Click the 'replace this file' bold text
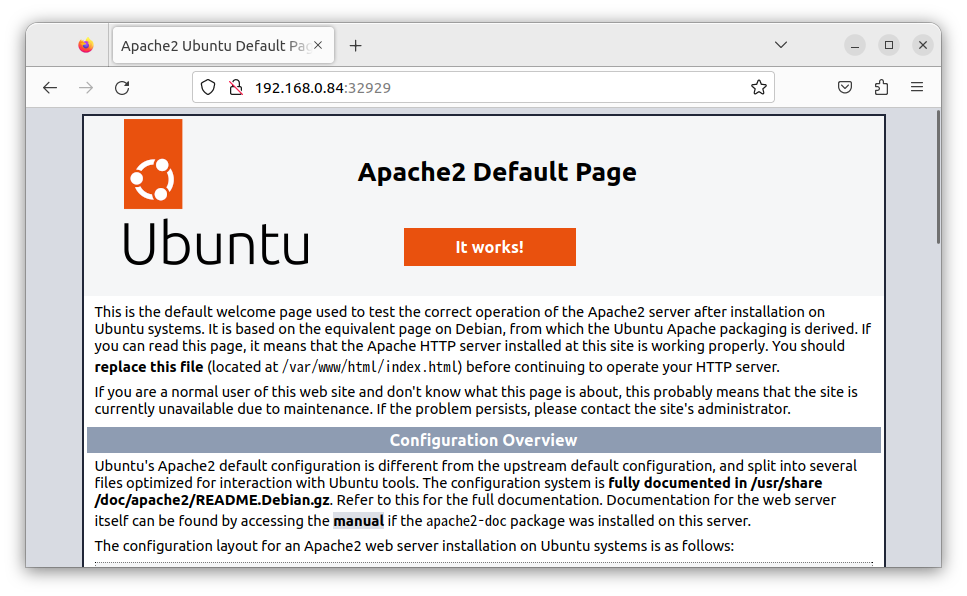This screenshot has width=967, height=596. coord(149,367)
